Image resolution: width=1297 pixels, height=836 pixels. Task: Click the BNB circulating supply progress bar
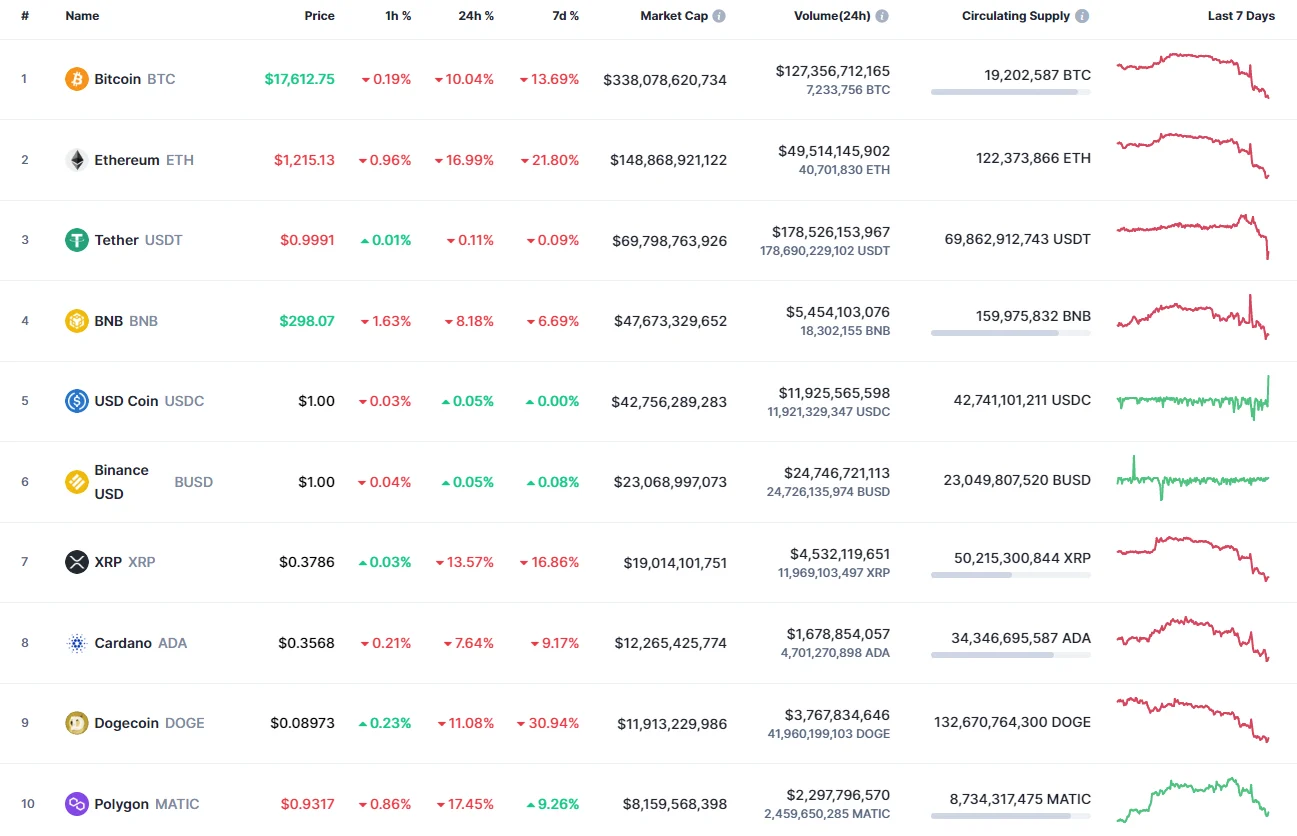click(1009, 333)
